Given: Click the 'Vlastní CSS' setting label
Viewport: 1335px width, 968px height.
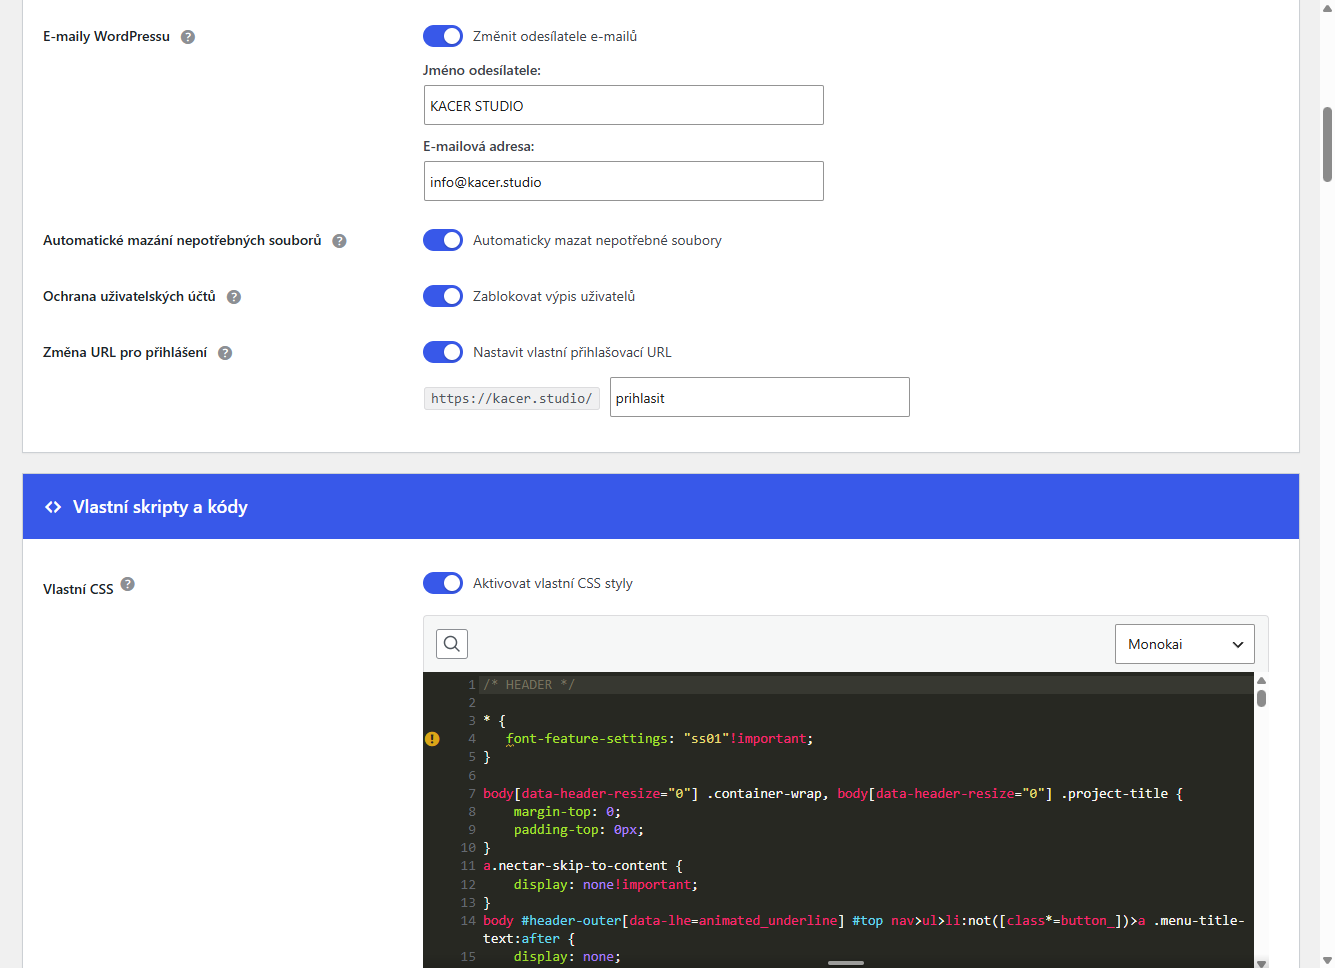Looking at the screenshot, I should pos(78,589).
